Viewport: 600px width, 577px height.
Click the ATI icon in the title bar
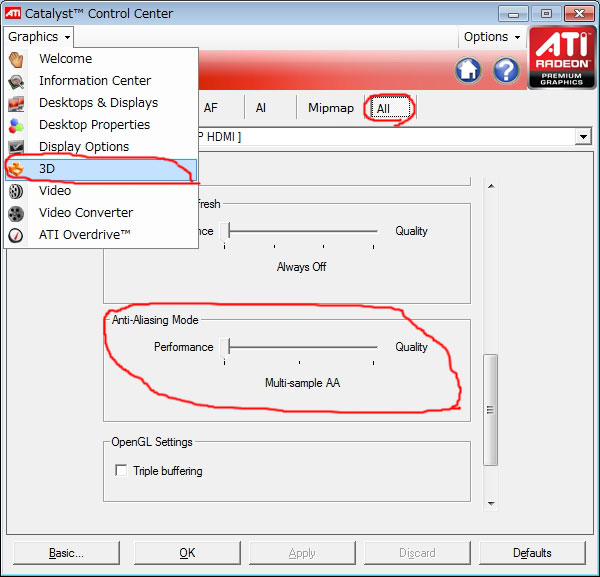point(13,13)
